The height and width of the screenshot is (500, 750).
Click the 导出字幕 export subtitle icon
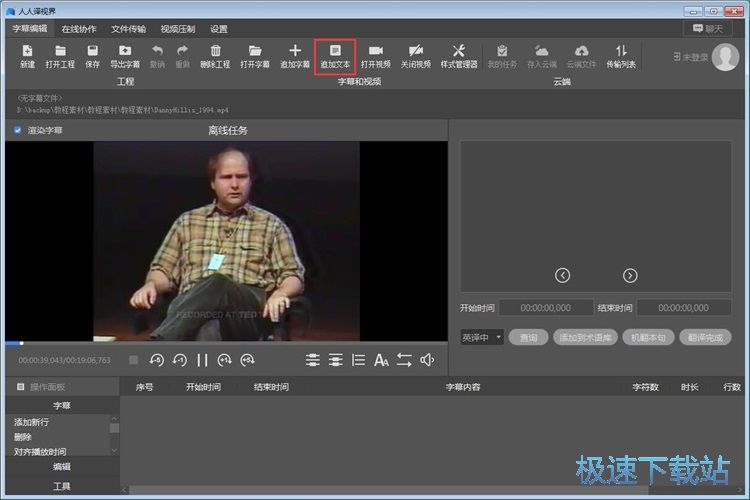pyautogui.click(x=125, y=56)
